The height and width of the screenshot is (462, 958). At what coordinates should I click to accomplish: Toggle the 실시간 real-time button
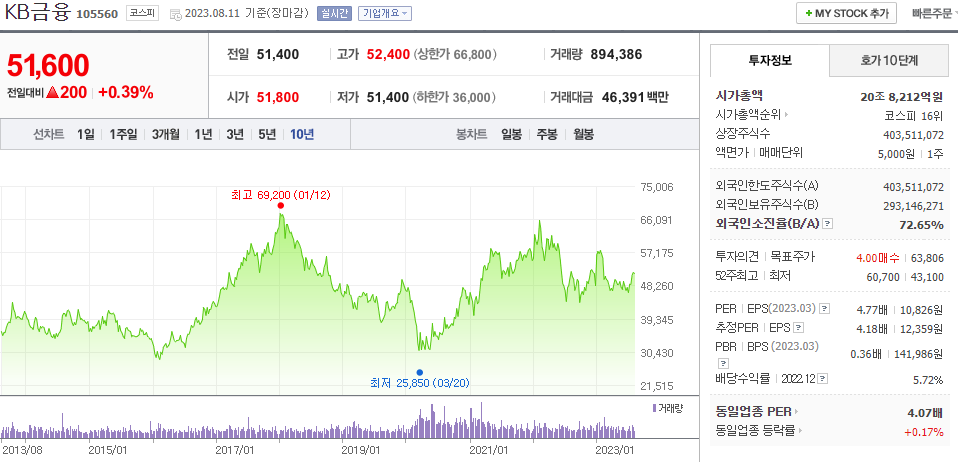click(334, 13)
